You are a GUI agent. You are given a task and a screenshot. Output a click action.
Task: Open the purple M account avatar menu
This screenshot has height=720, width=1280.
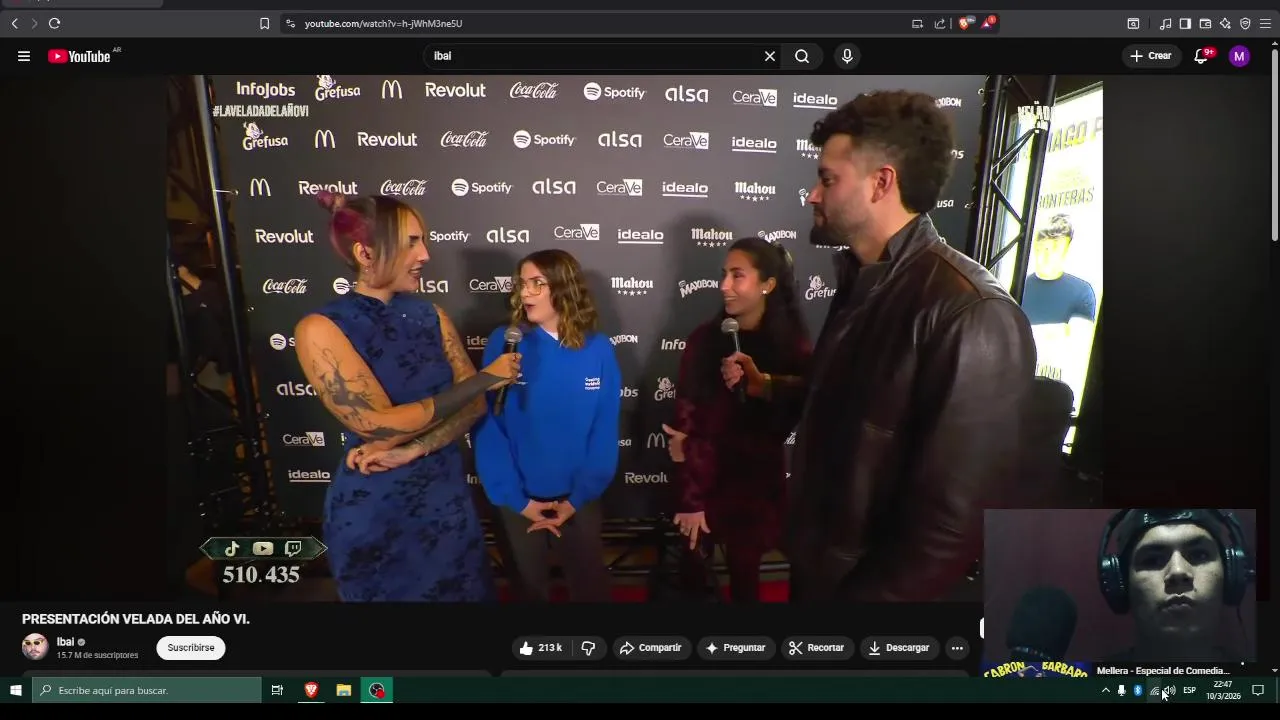pyautogui.click(x=1239, y=56)
